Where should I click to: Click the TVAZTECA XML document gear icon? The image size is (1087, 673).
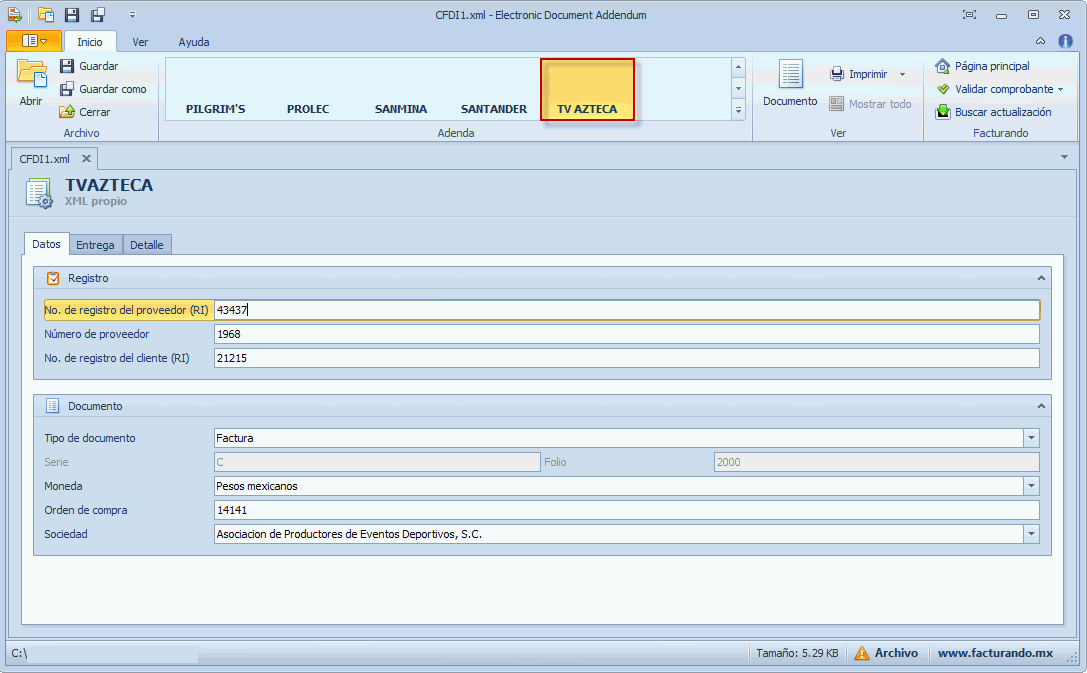pyautogui.click(x=39, y=193)
